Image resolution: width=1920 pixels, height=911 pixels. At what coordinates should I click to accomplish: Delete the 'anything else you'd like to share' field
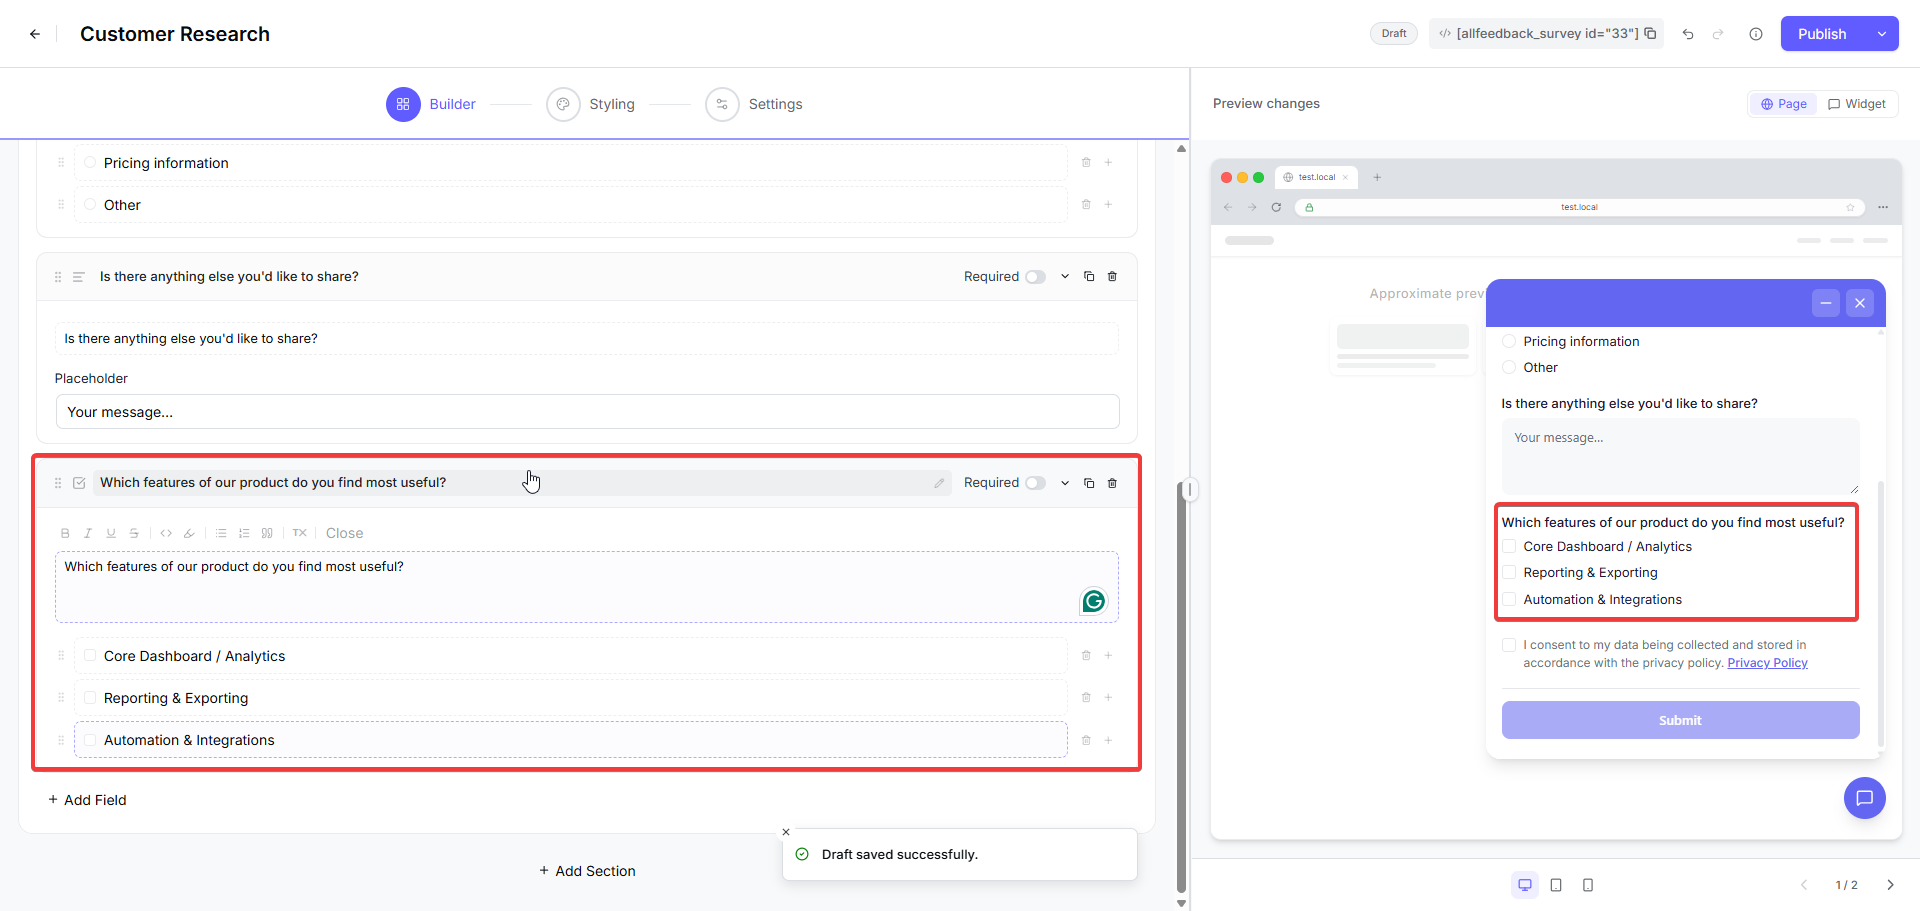tap(1112, 277)
